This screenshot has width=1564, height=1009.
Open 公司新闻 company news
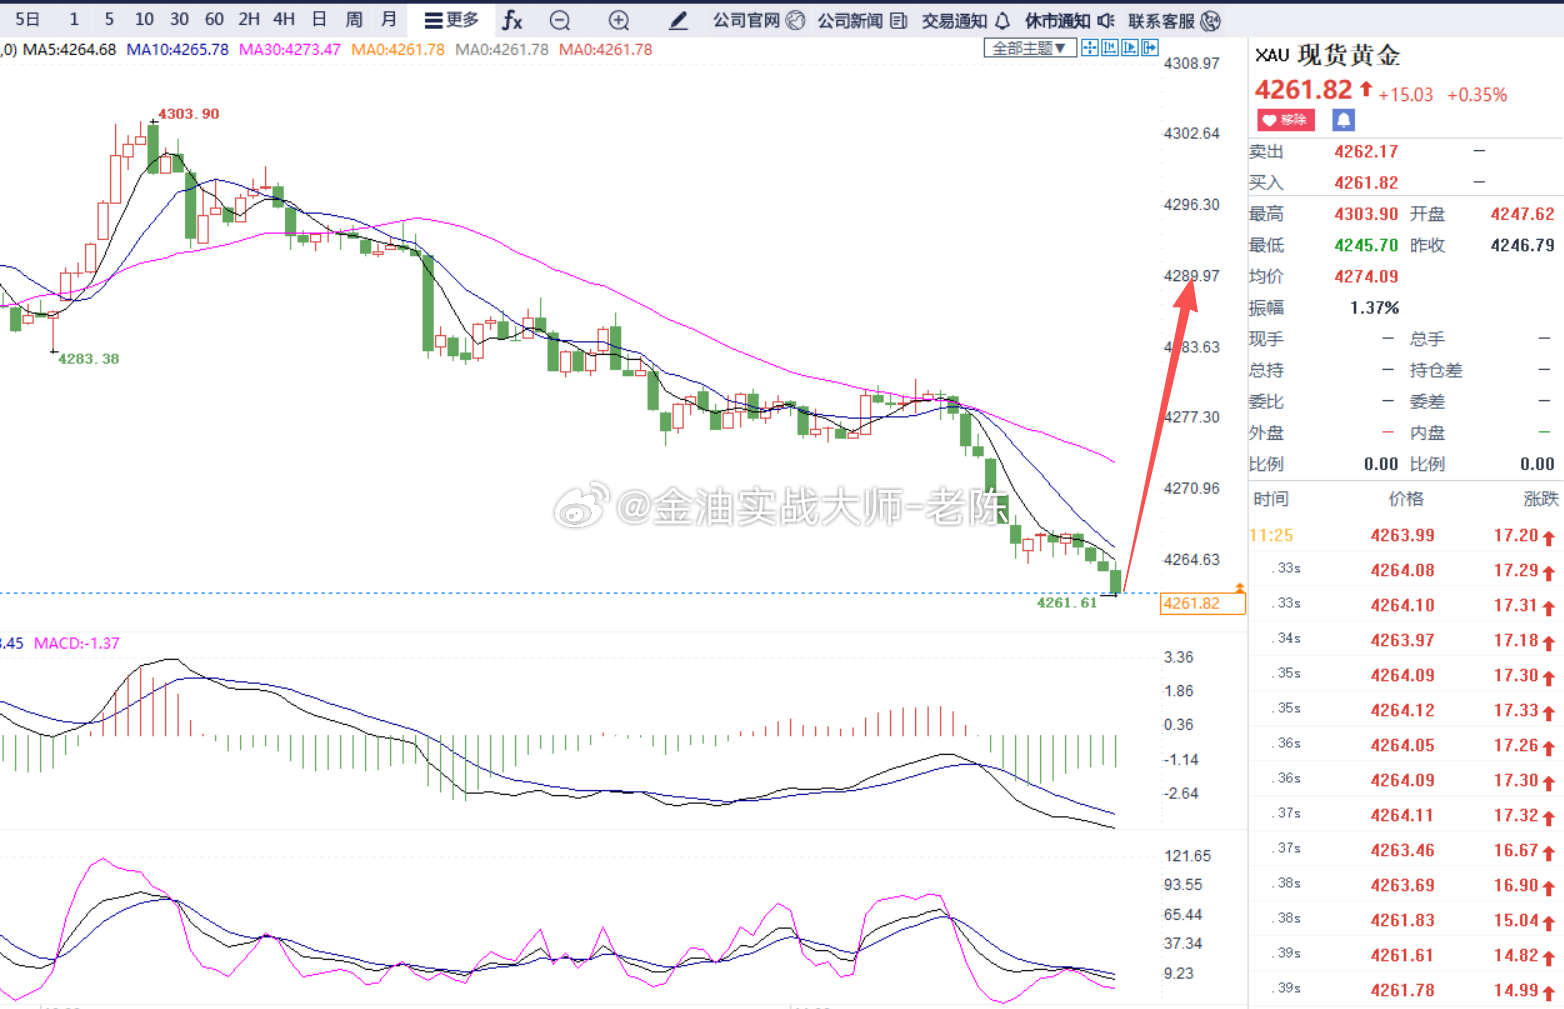[862, 20]
